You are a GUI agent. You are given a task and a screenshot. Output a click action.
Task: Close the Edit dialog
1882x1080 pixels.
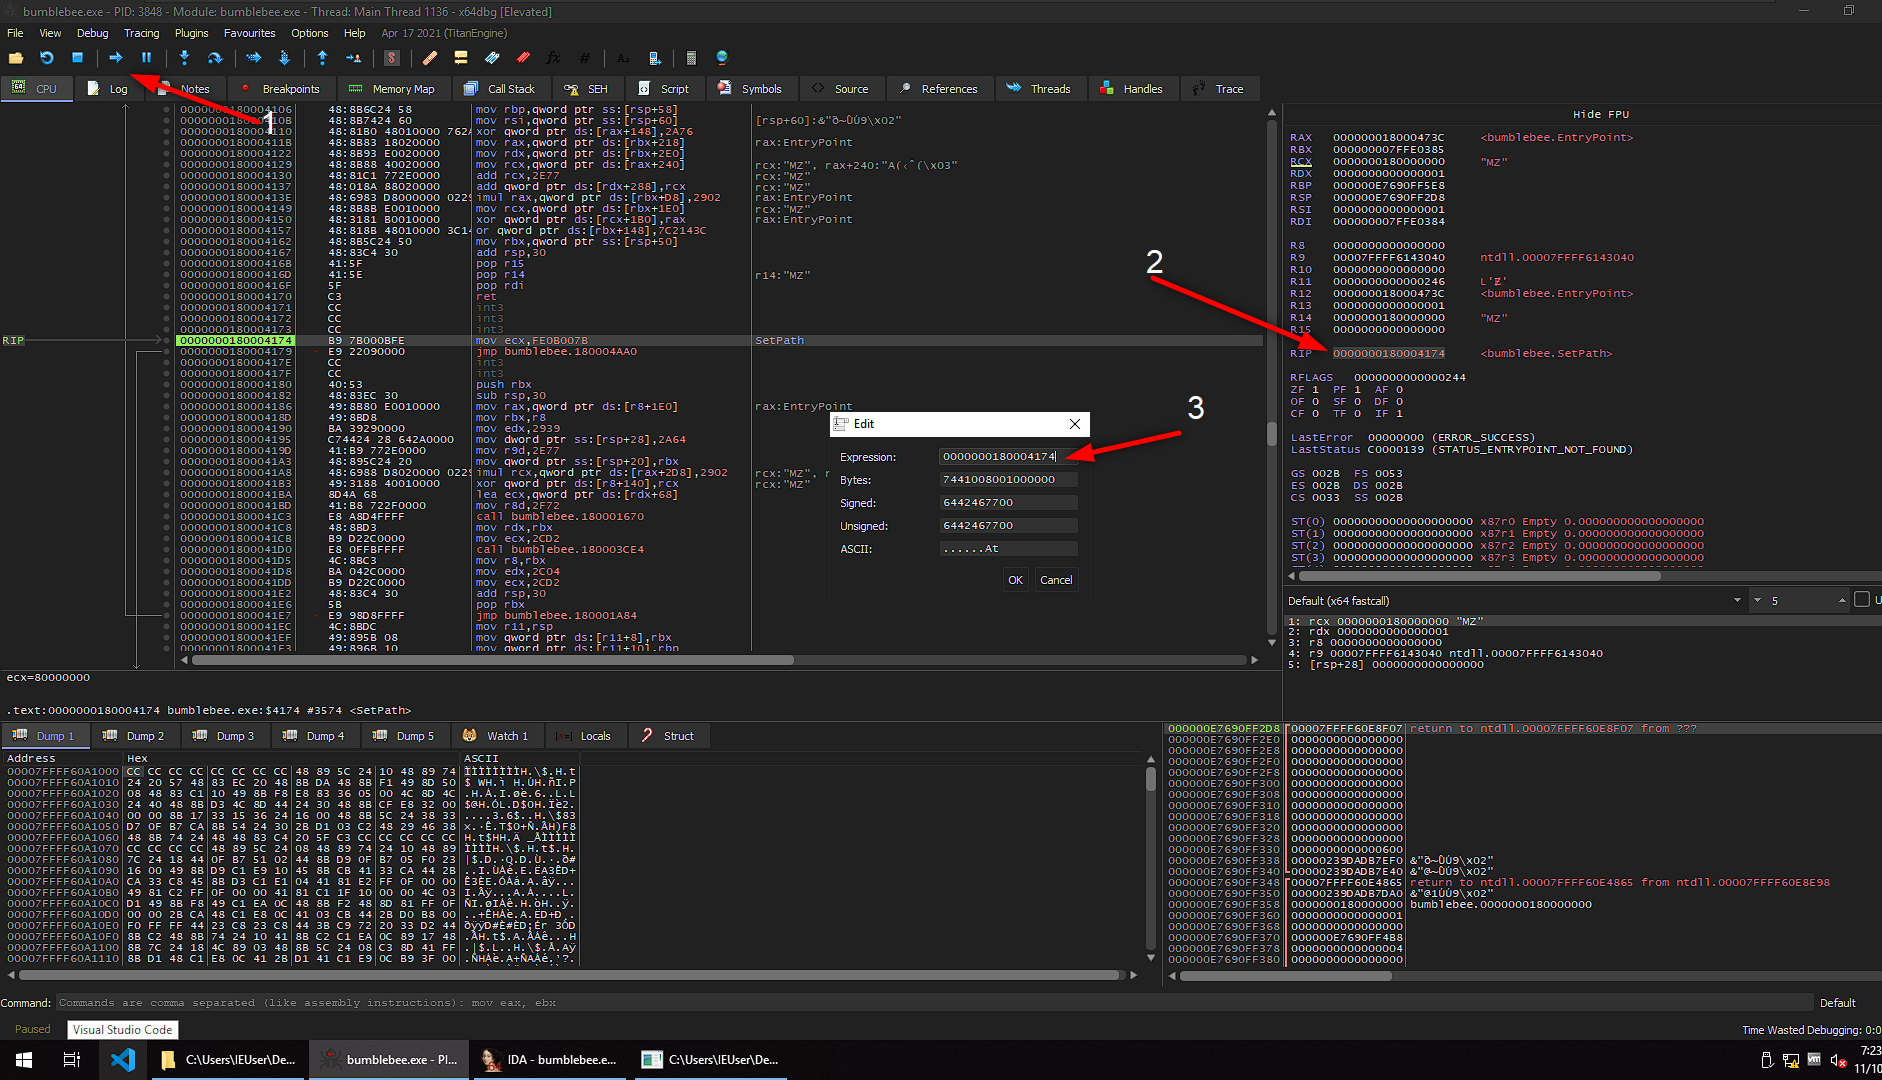[x=1075, y=424]
